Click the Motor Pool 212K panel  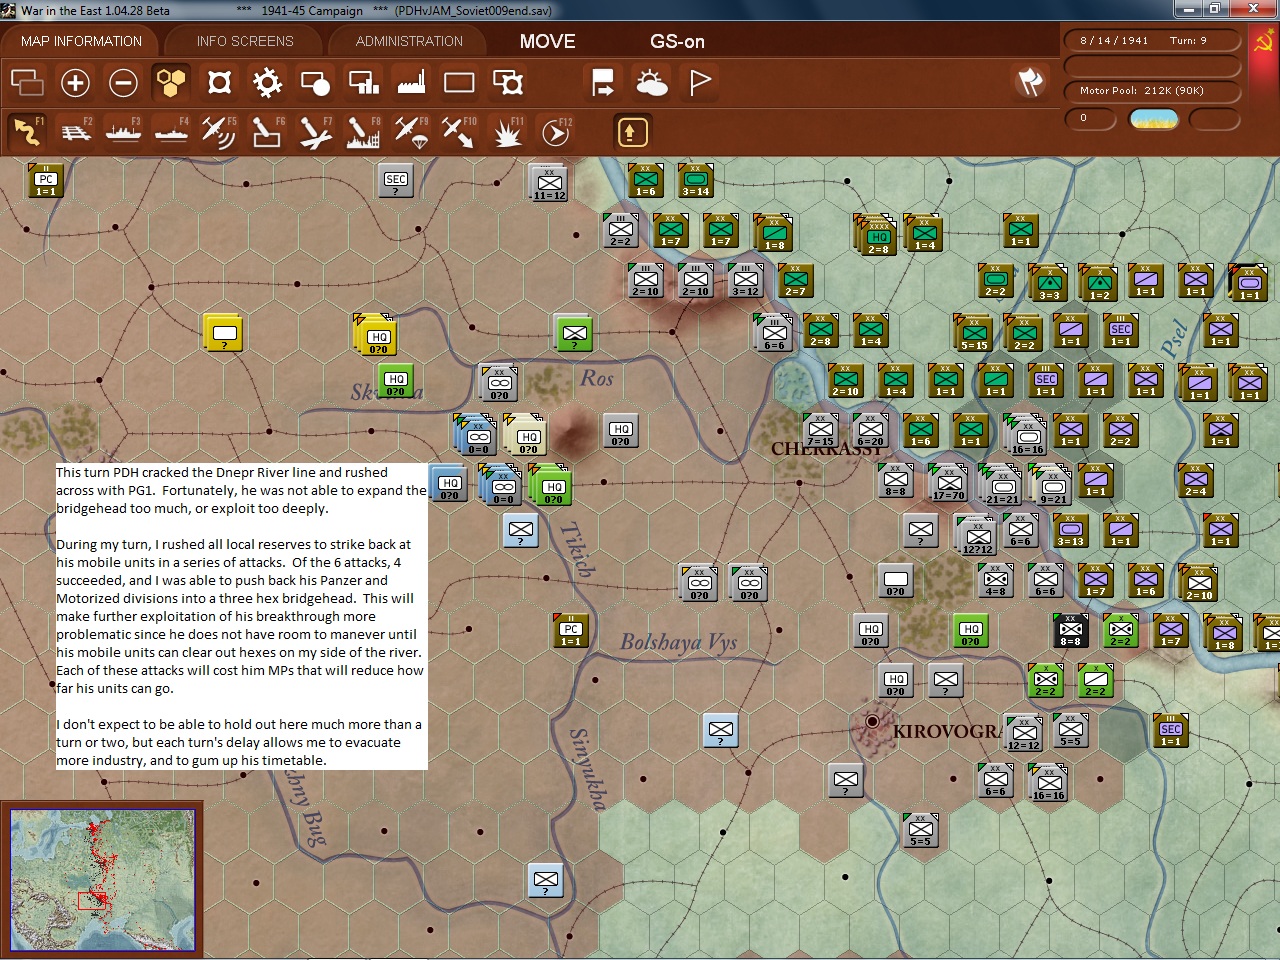[1152, 91]
